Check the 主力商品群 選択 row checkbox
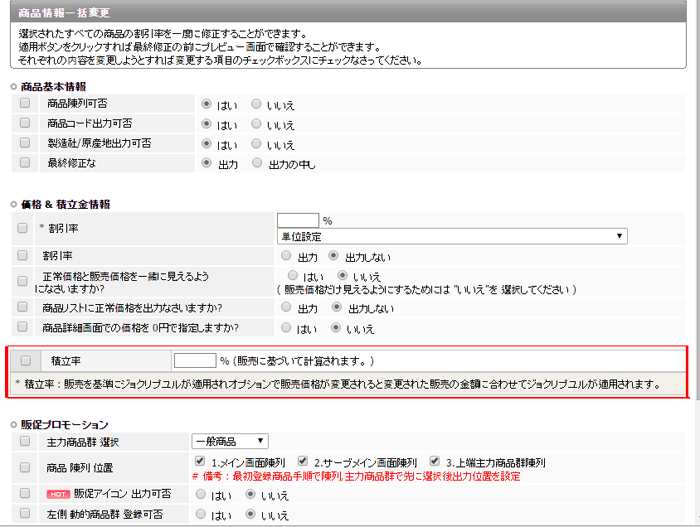Image resolution: width=700 pixels, height=527 pixels. pyautogui.click(x=24, y=441)
